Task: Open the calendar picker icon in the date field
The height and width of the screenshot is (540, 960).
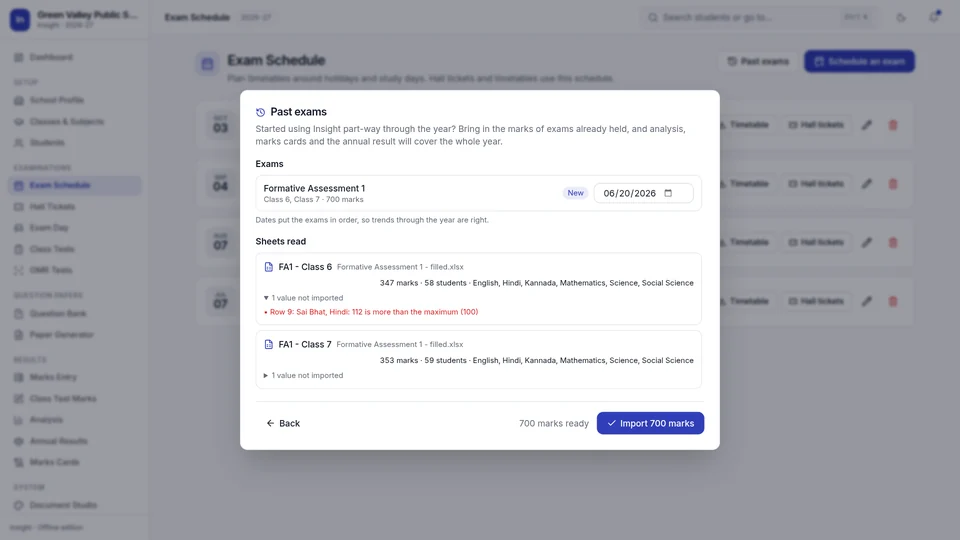Action: pyautogui.click(x=668, y=193)
